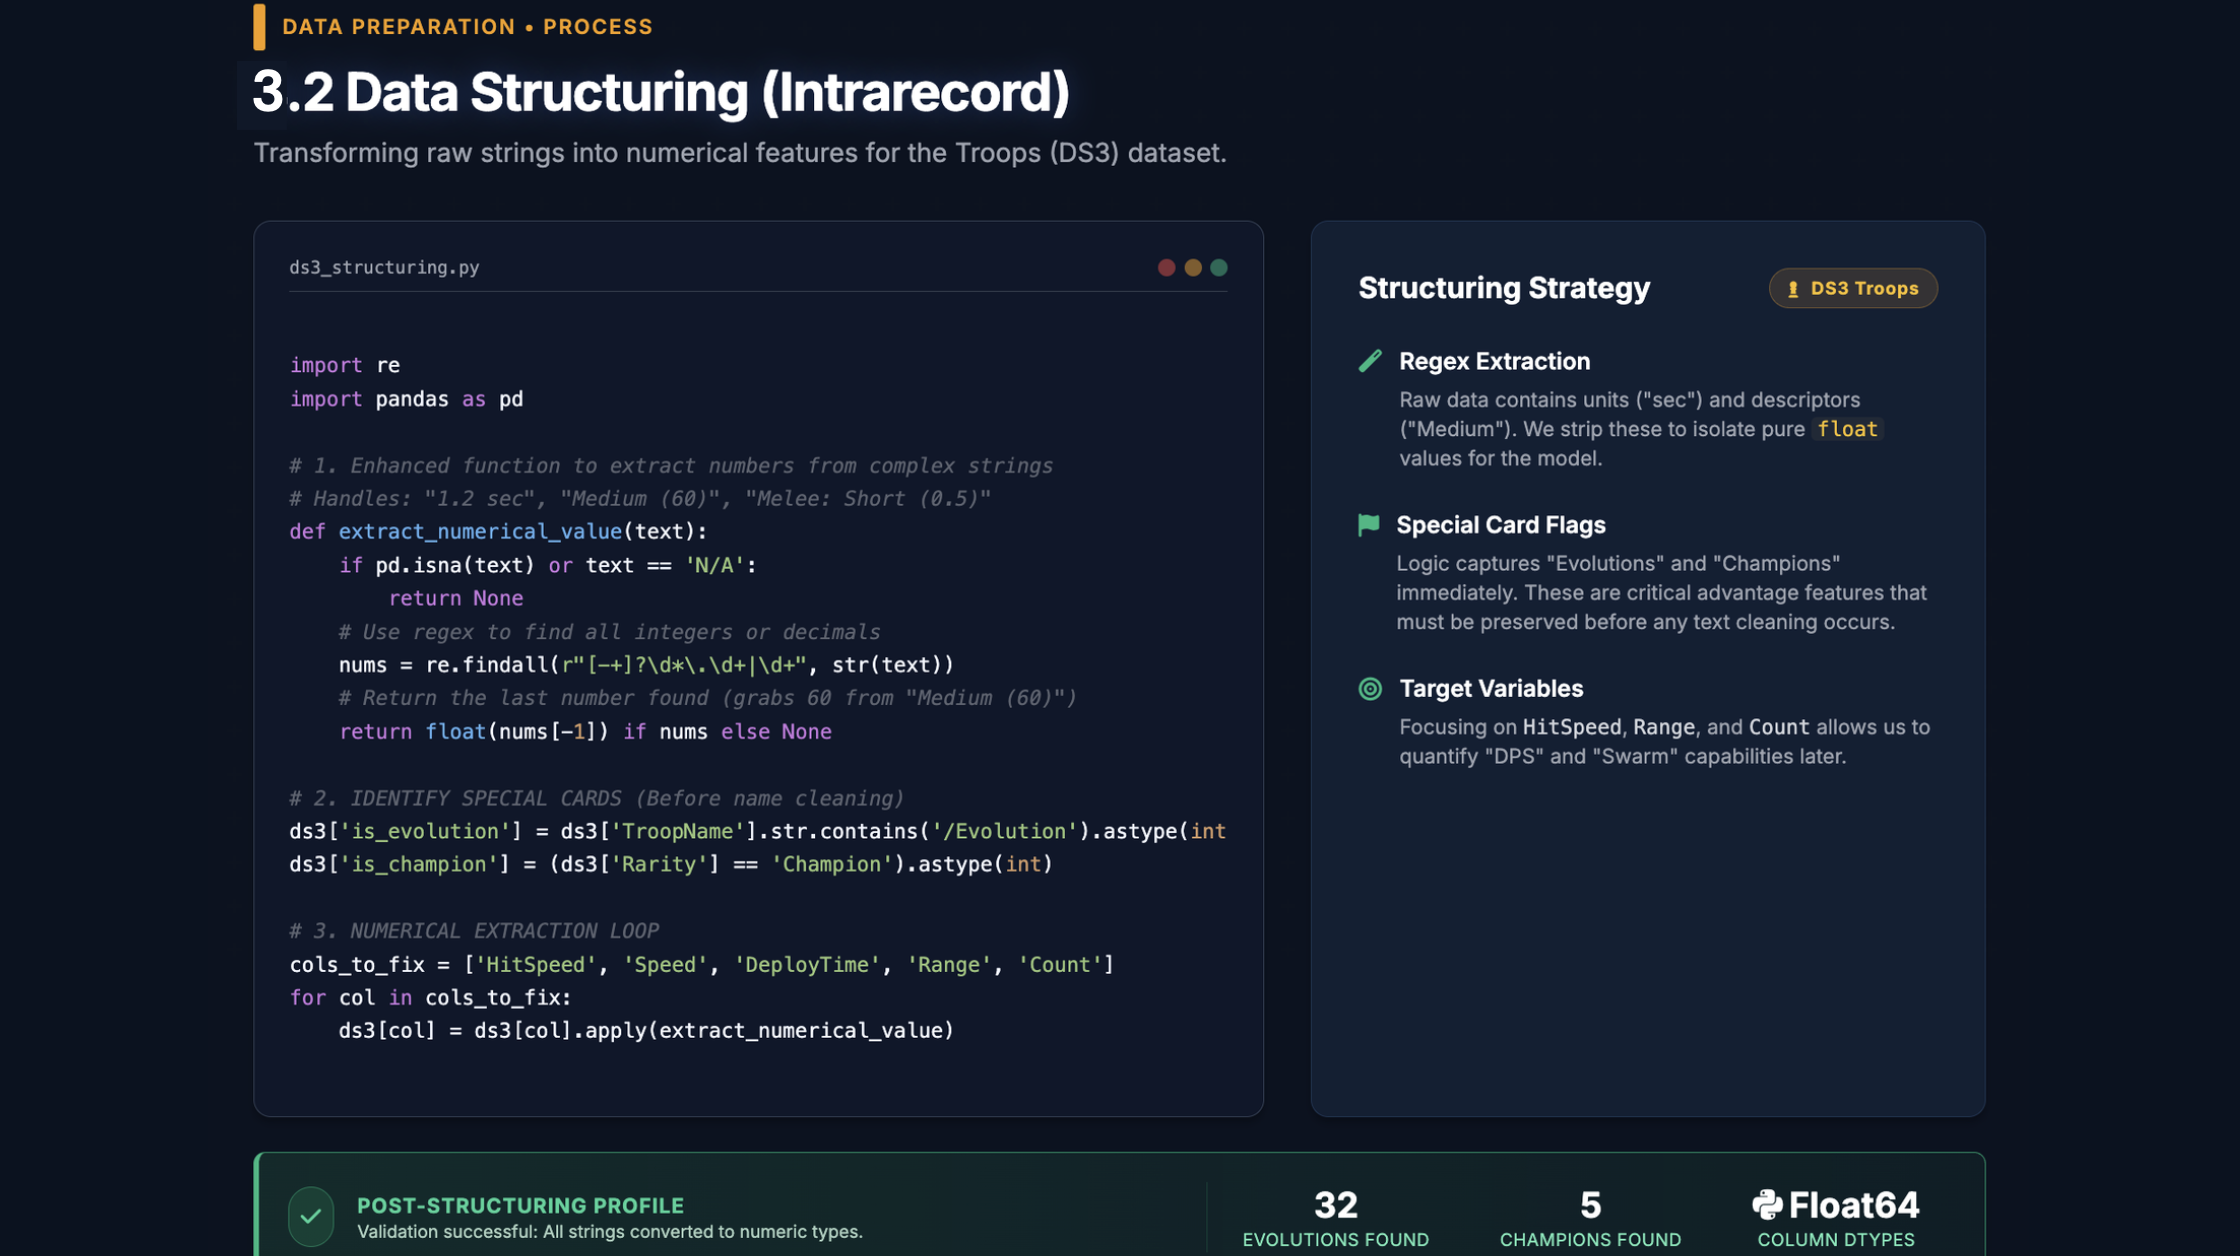Image resolution: width=2240 pixels, height=1256 pixels.
Task: Click the DS3 Troops badge
Action: click(1853, 289)
